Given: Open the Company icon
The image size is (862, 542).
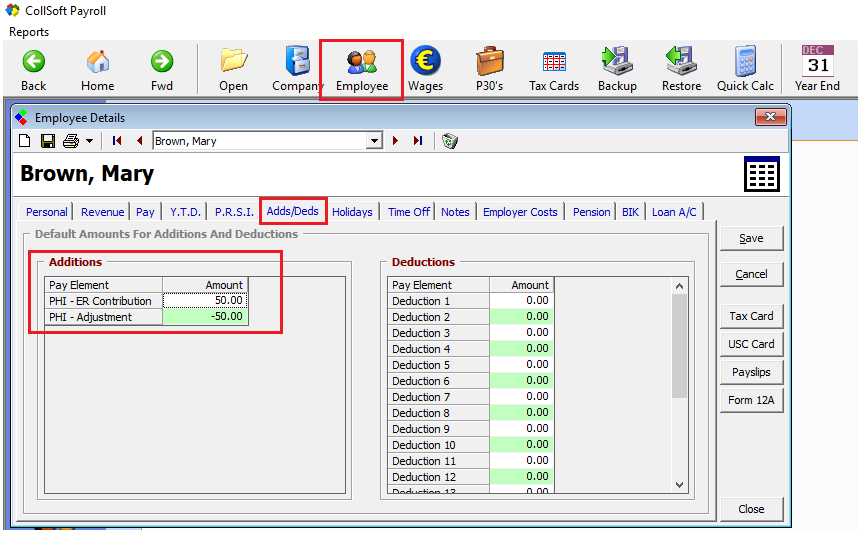Looking at the screenshot, I should (297, 70).
